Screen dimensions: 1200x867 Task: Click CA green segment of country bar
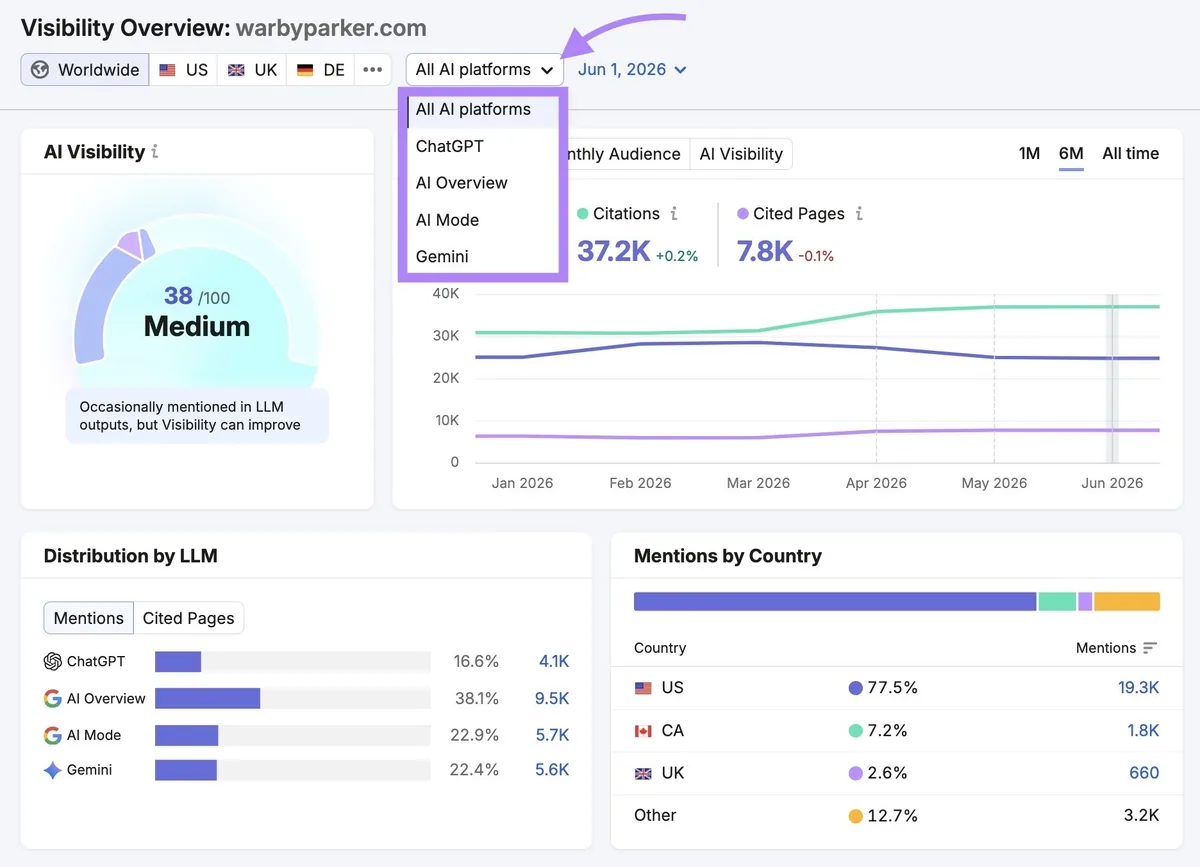pos(1057,601)
